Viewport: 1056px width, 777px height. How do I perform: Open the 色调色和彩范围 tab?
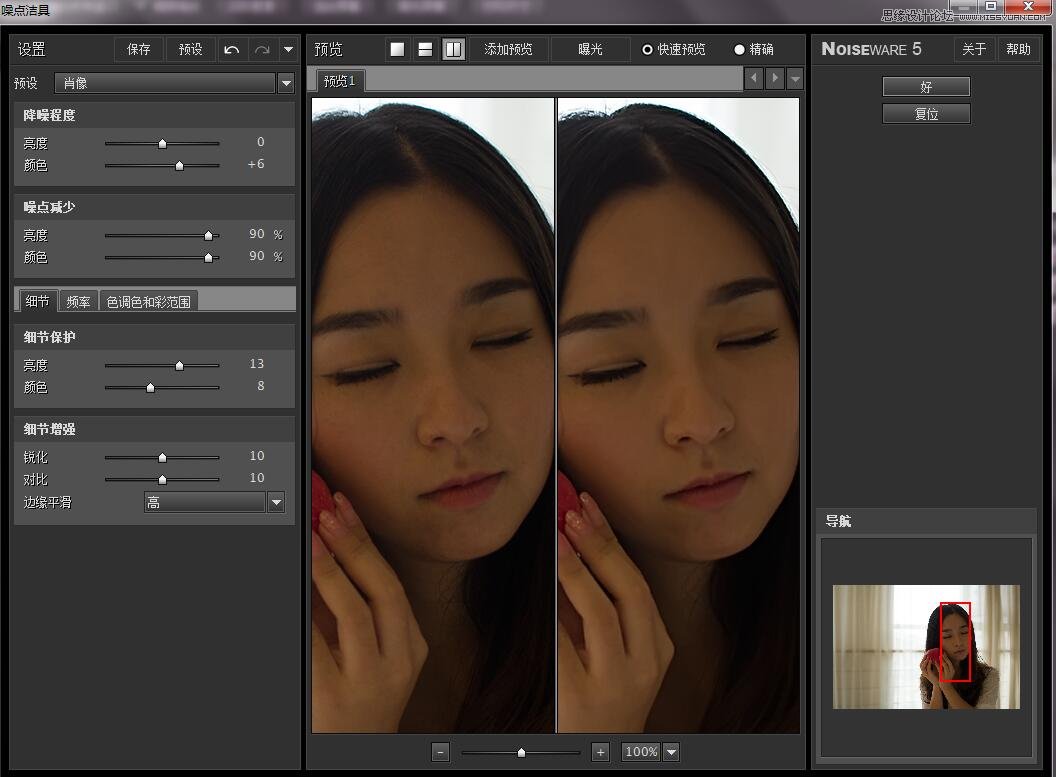(148, 301)
